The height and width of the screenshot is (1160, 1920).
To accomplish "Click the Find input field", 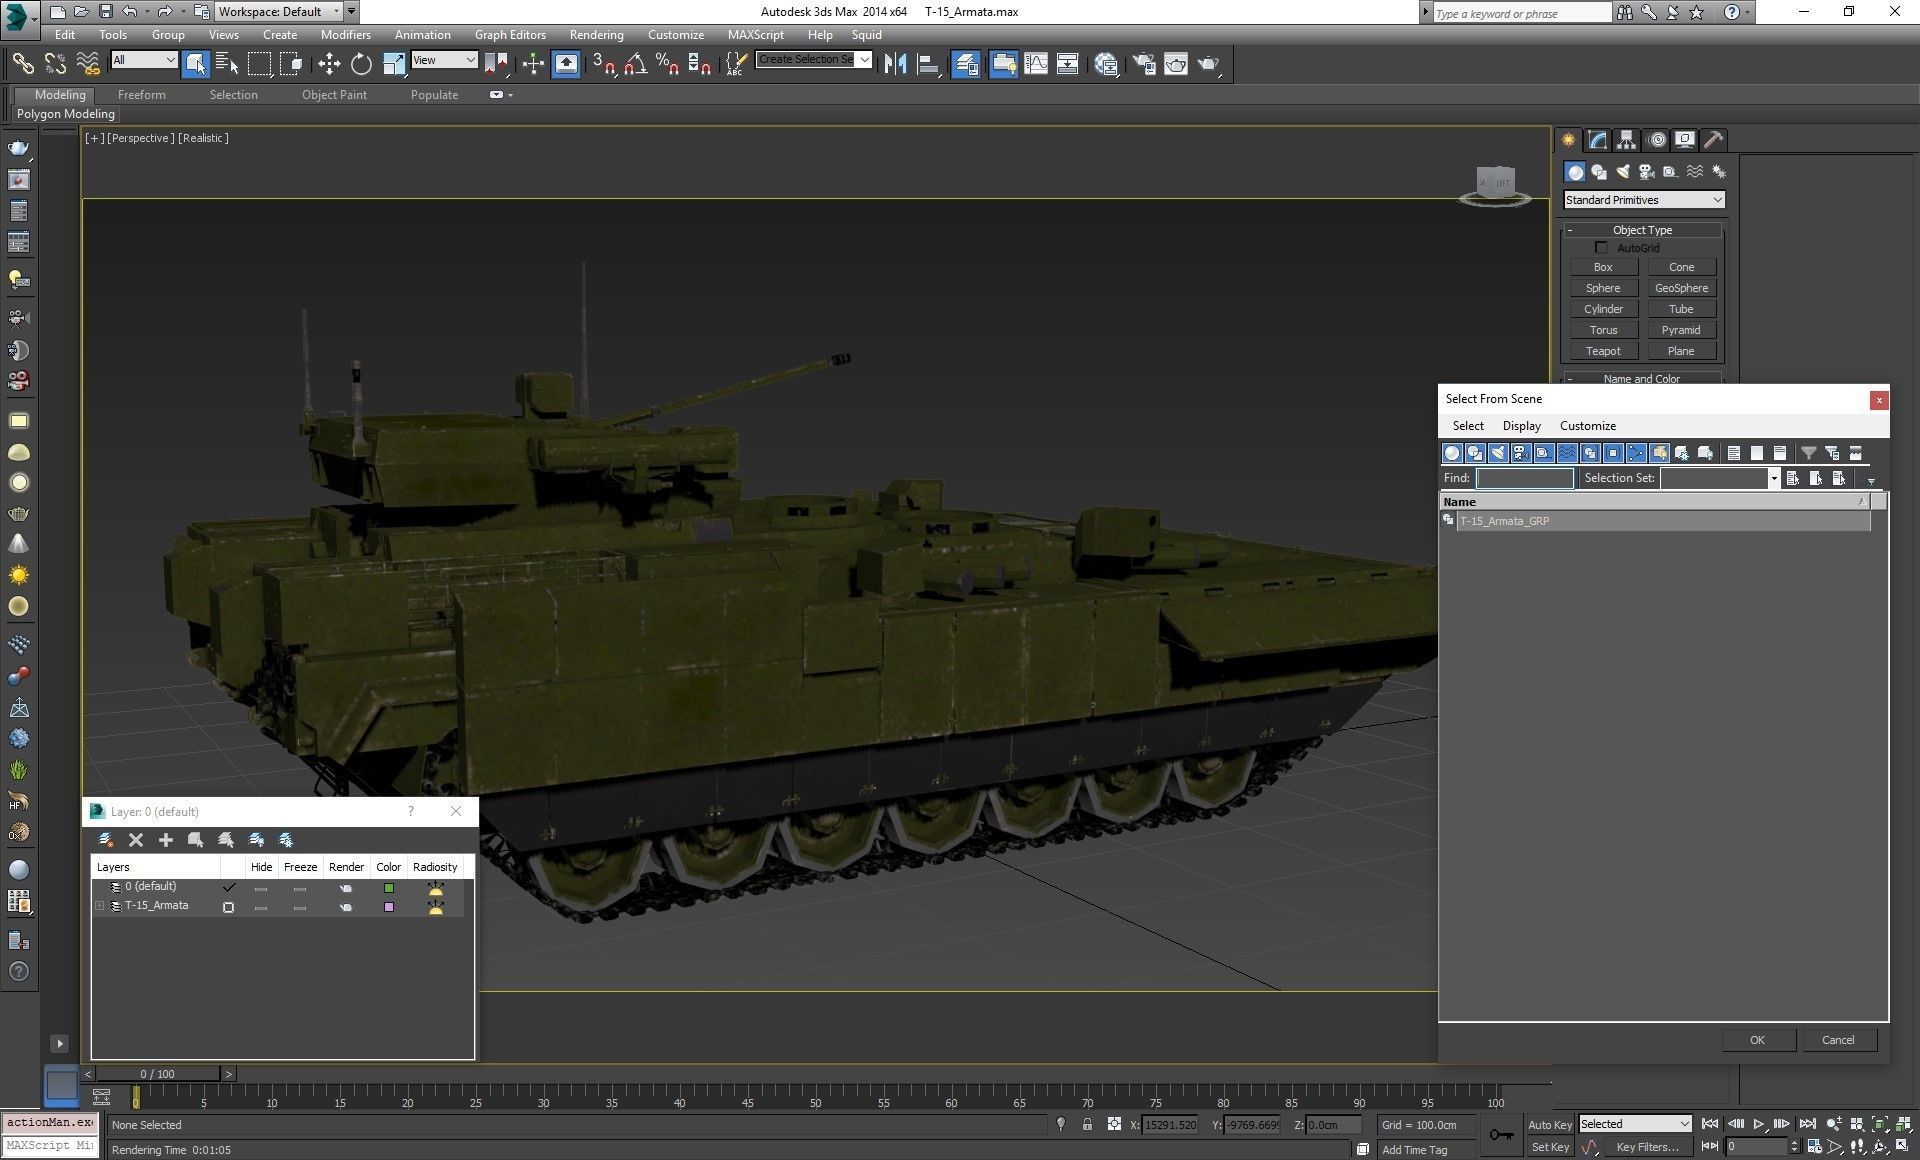I will 1524,478.
